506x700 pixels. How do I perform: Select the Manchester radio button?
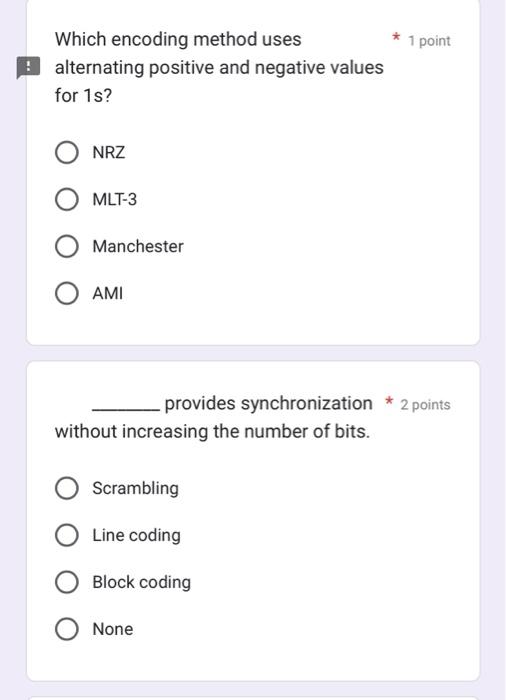click(x=67, y=246)
